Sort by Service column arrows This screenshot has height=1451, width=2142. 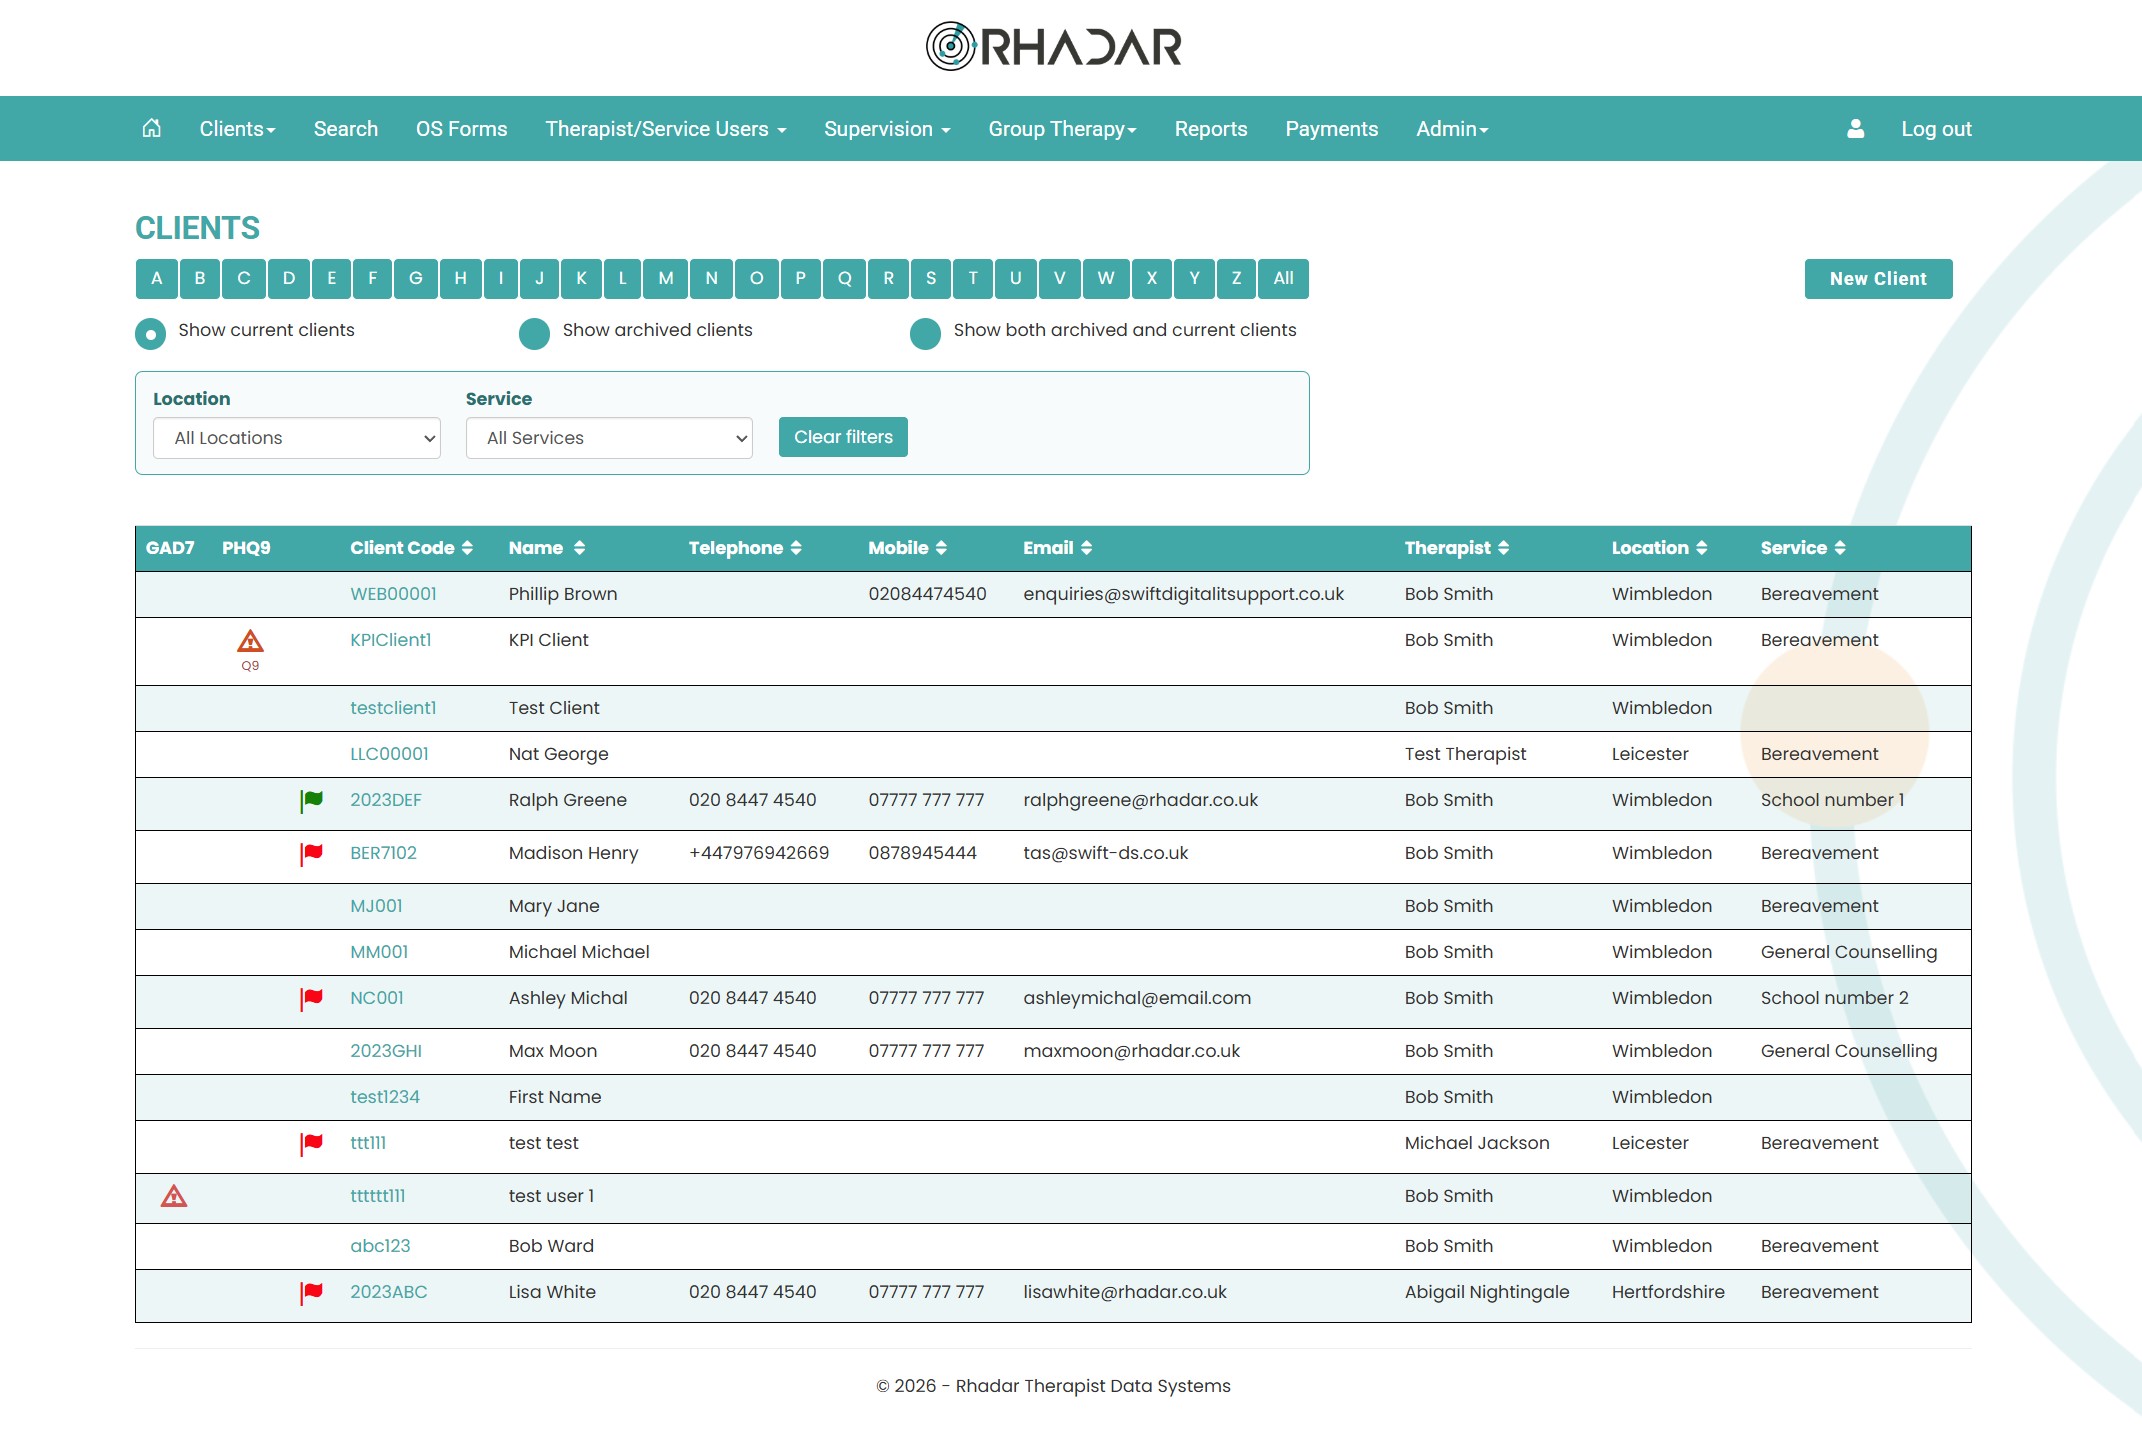[x=1840, y=548]
